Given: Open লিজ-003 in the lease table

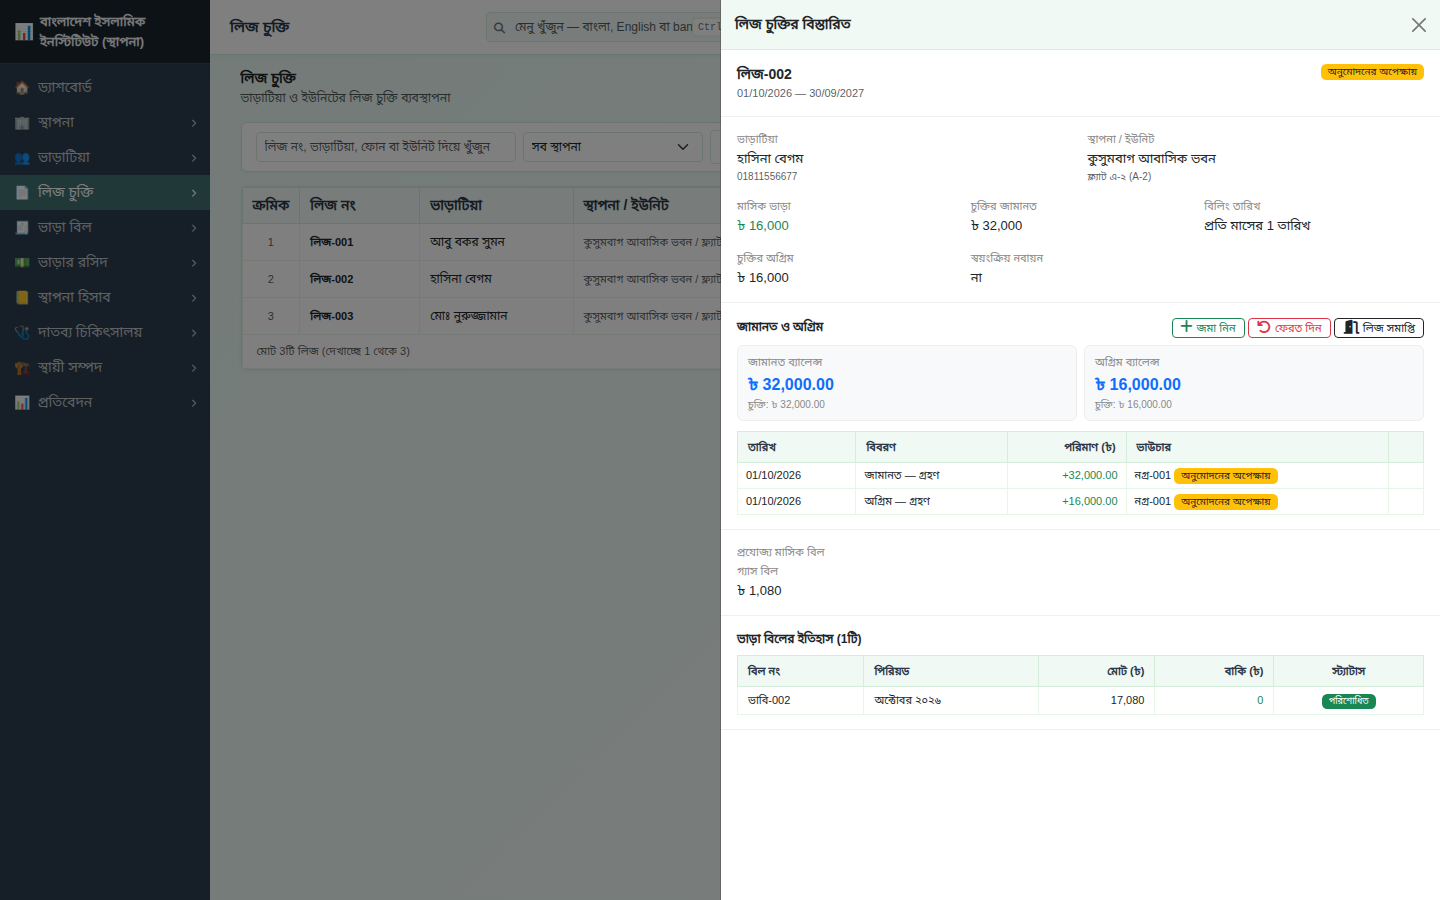Looking at the screenshot, I should click(332, 316).
